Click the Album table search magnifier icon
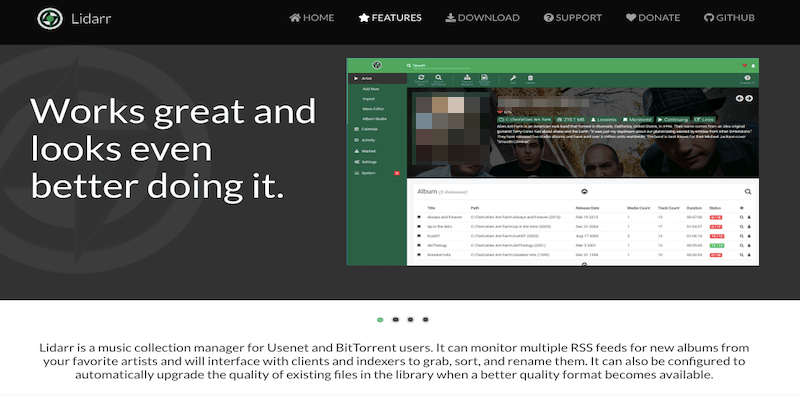 747,191
